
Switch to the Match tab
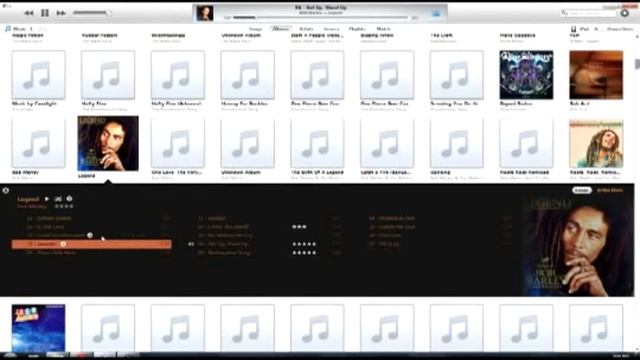(383, 29)
